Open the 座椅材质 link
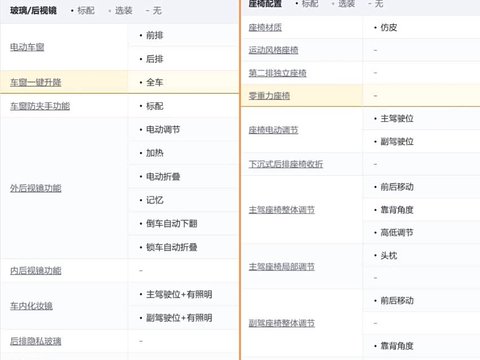The width and height of the screenshot is (480, 360). (265, 27)
